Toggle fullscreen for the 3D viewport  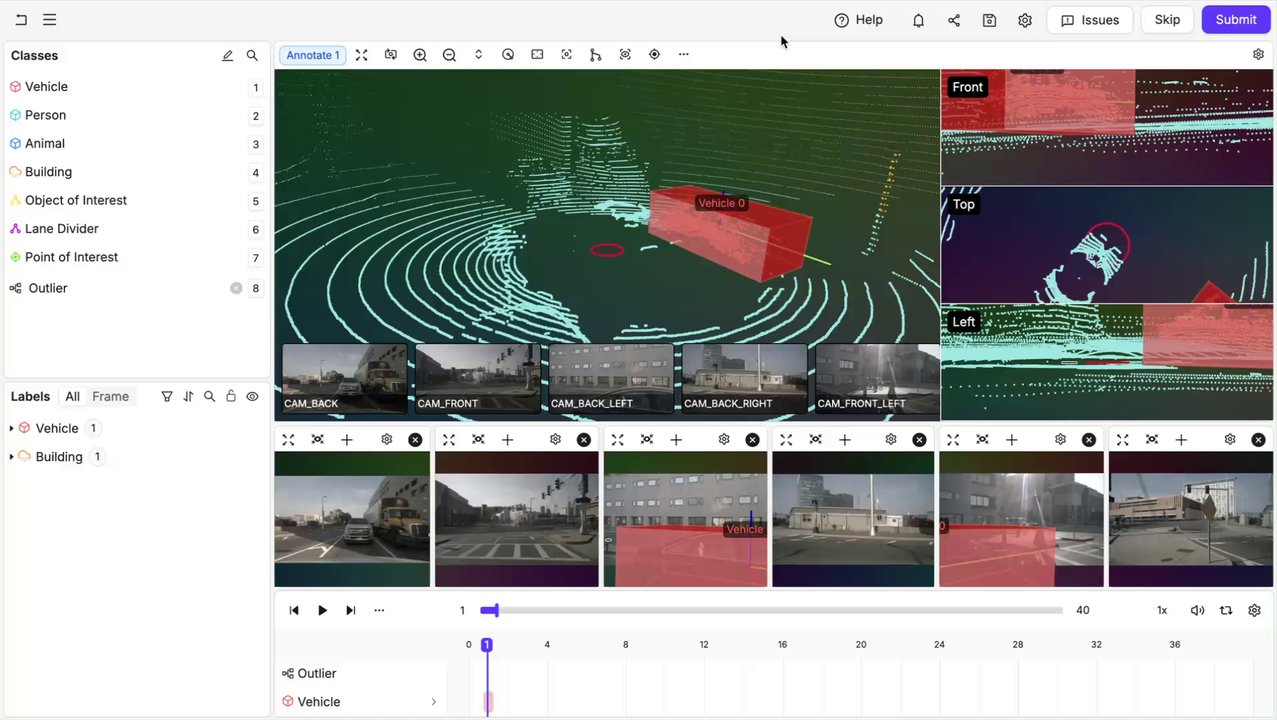[362, 55]
